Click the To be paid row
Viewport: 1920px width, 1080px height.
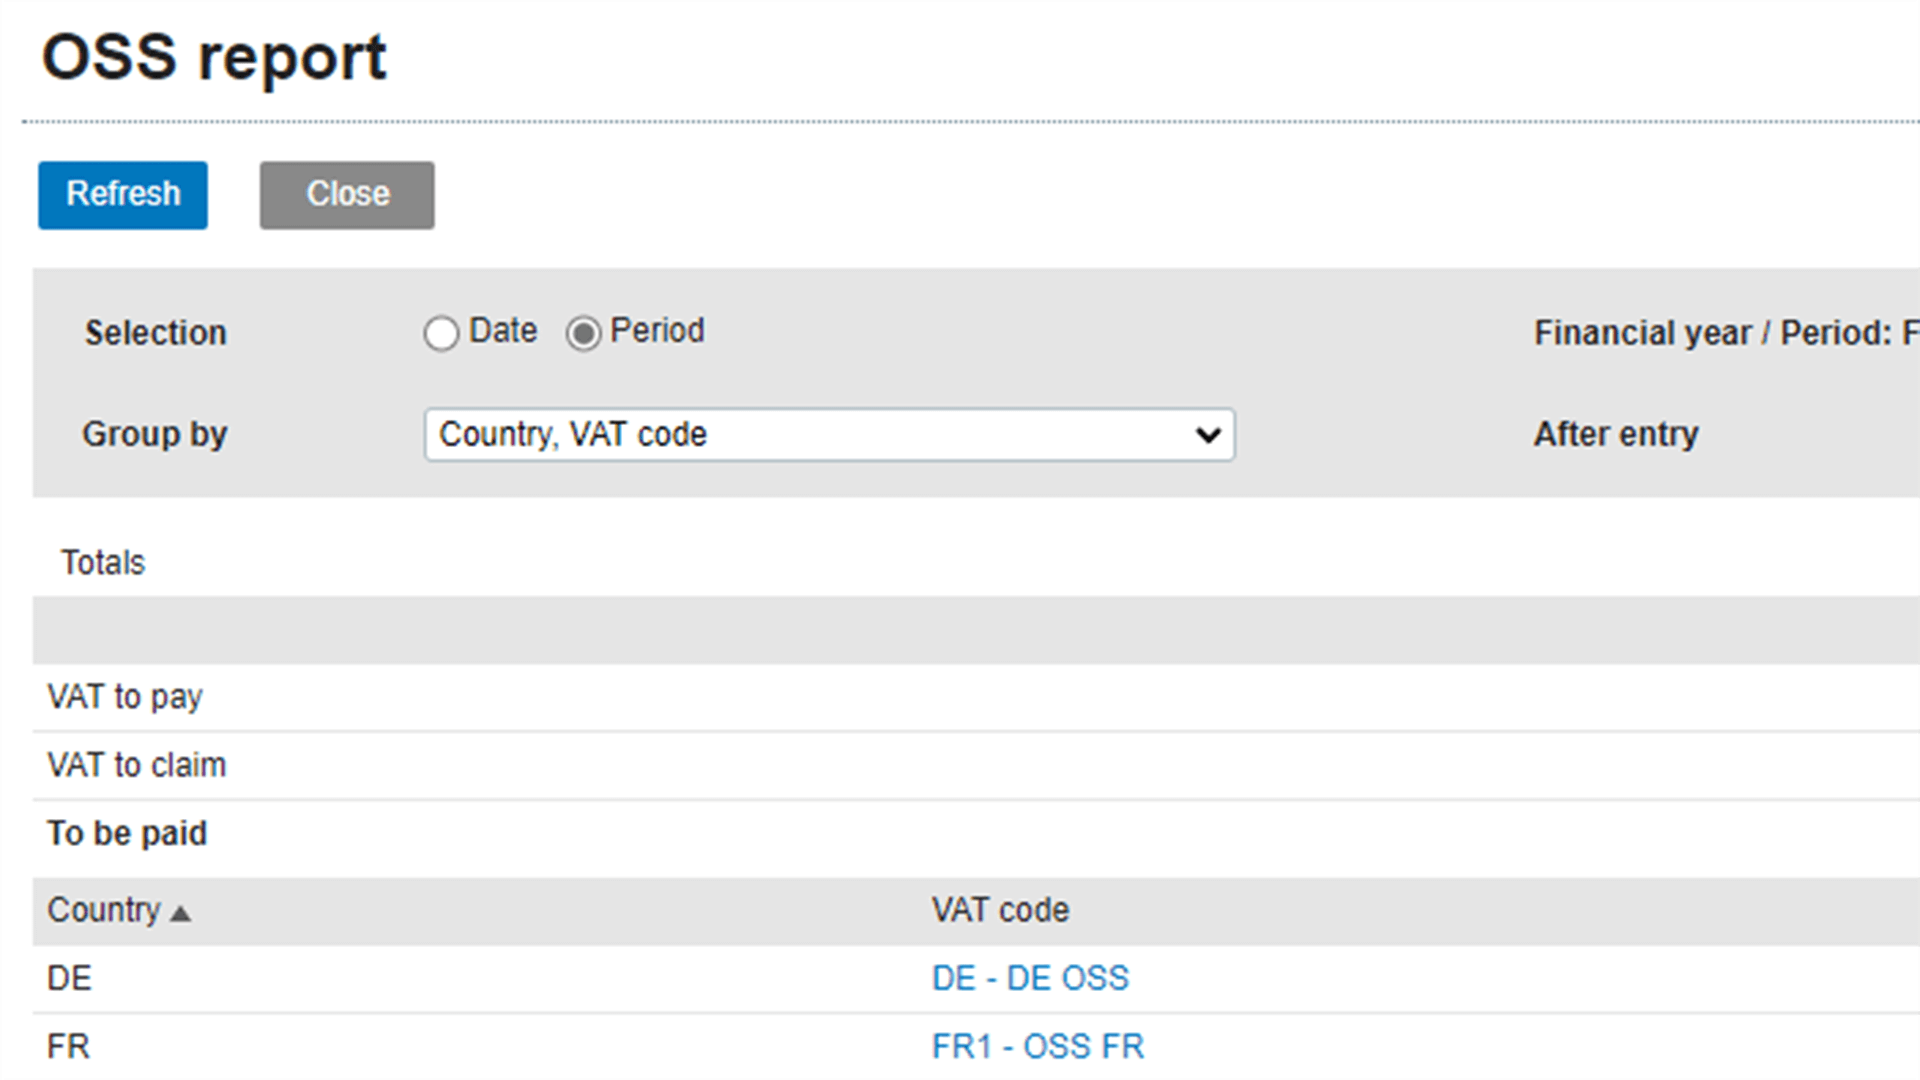[x=127, y=833]
